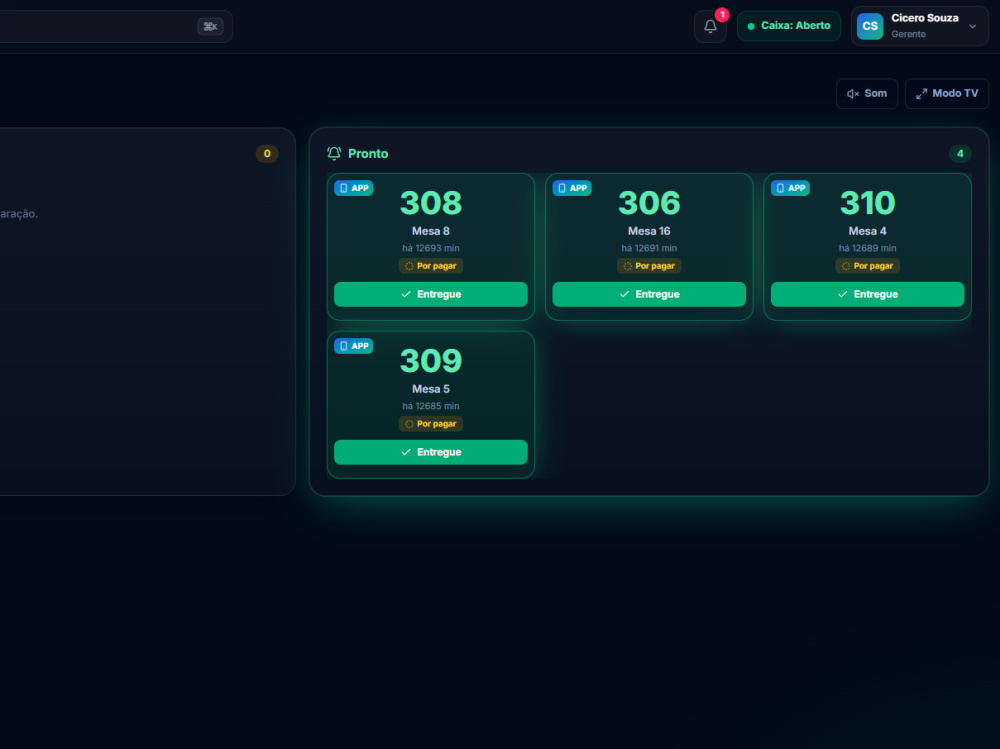1000x749 pixels.
Task: Click the keyboard shortcut key in search field
Action: [210, 26]
